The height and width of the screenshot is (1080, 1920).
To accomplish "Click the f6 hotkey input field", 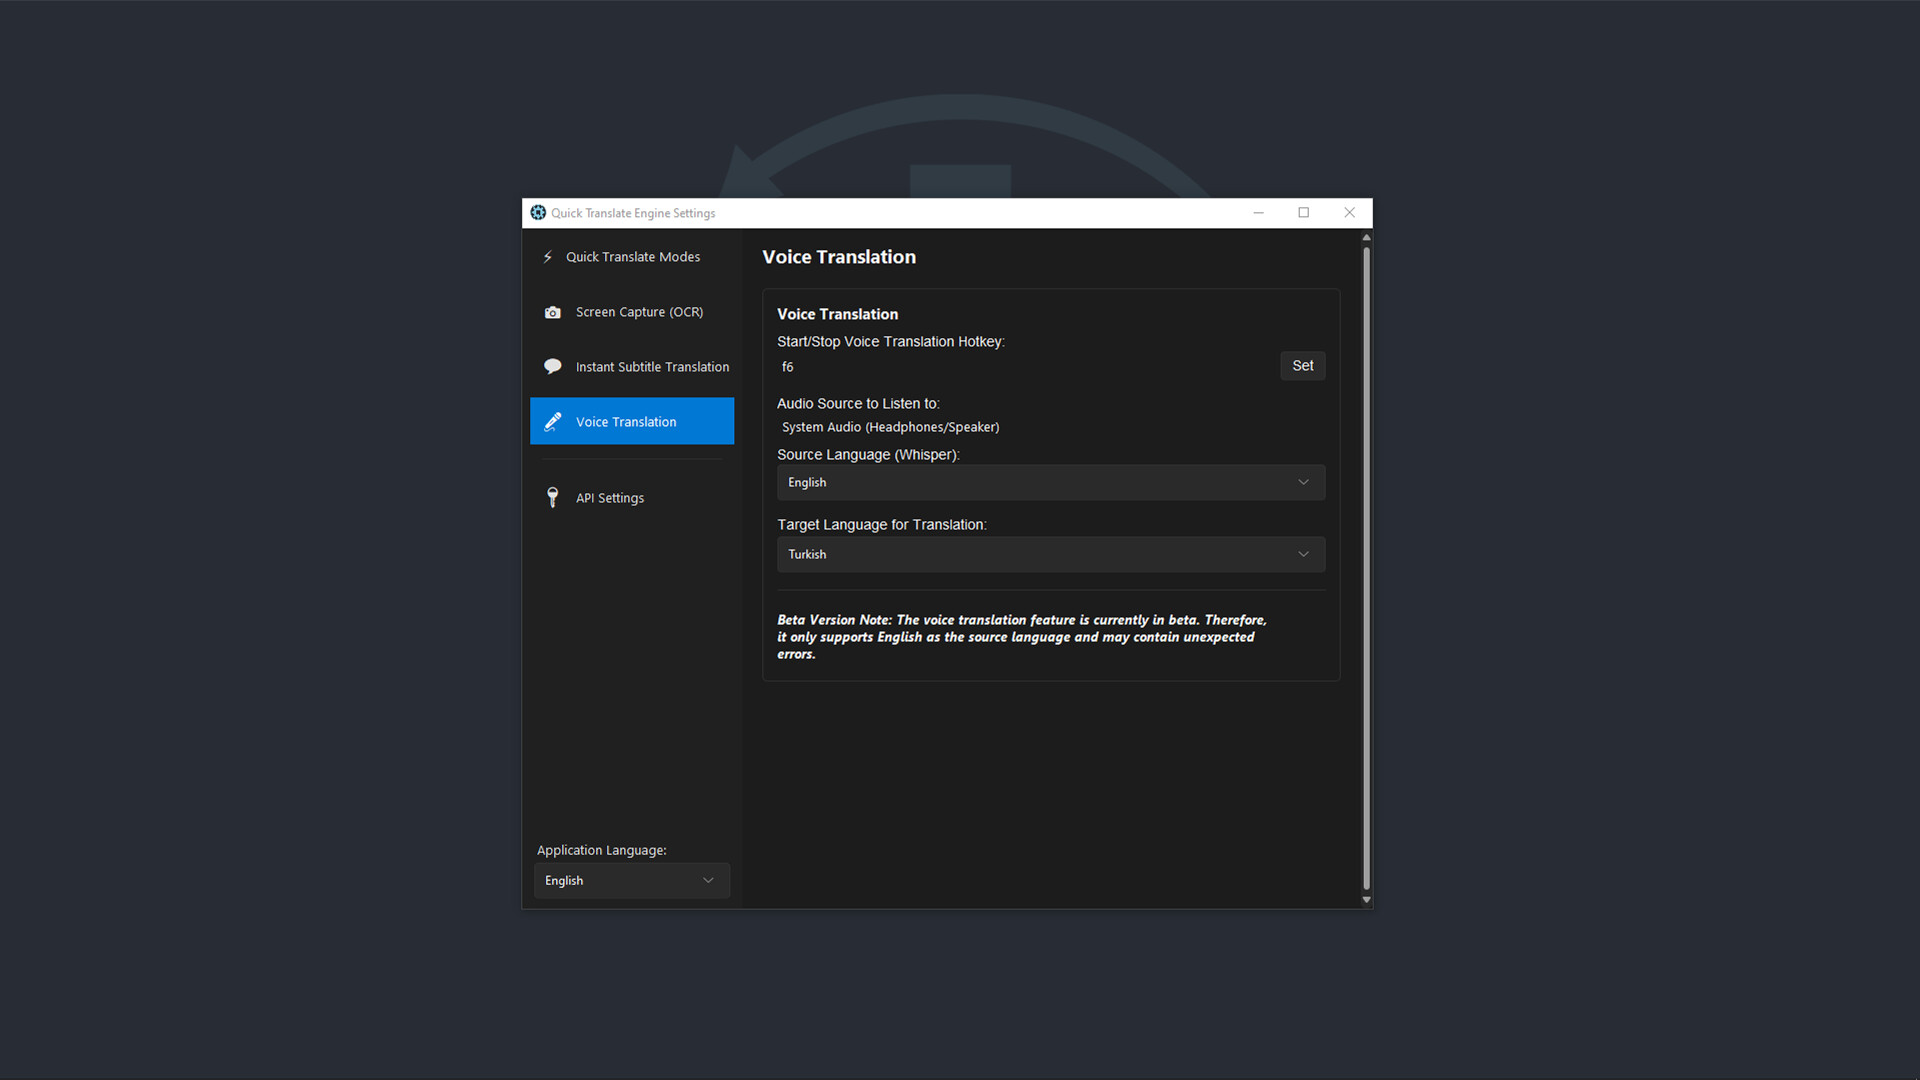I will tap(1000, 366).
